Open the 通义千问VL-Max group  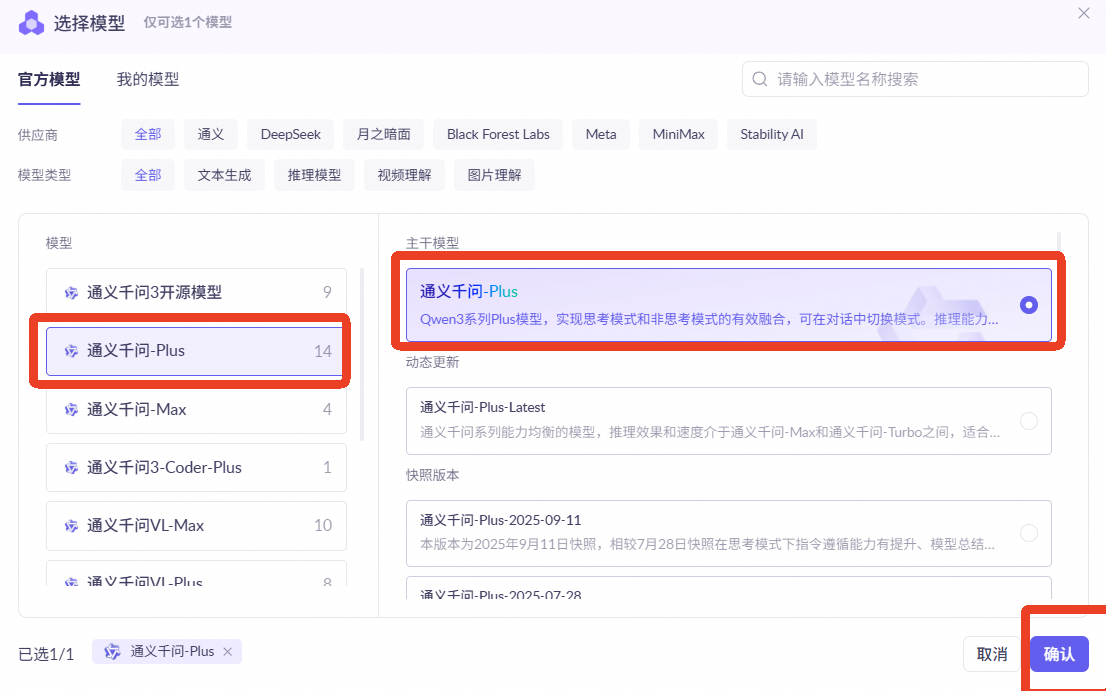click(196, 526)
